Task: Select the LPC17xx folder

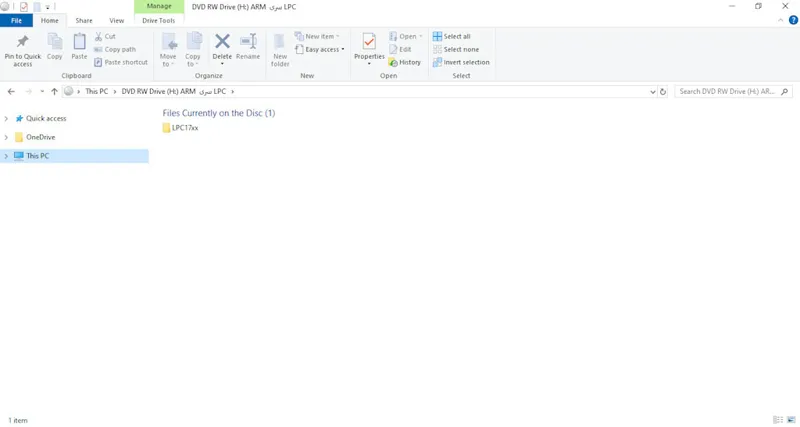Action: 181,128
